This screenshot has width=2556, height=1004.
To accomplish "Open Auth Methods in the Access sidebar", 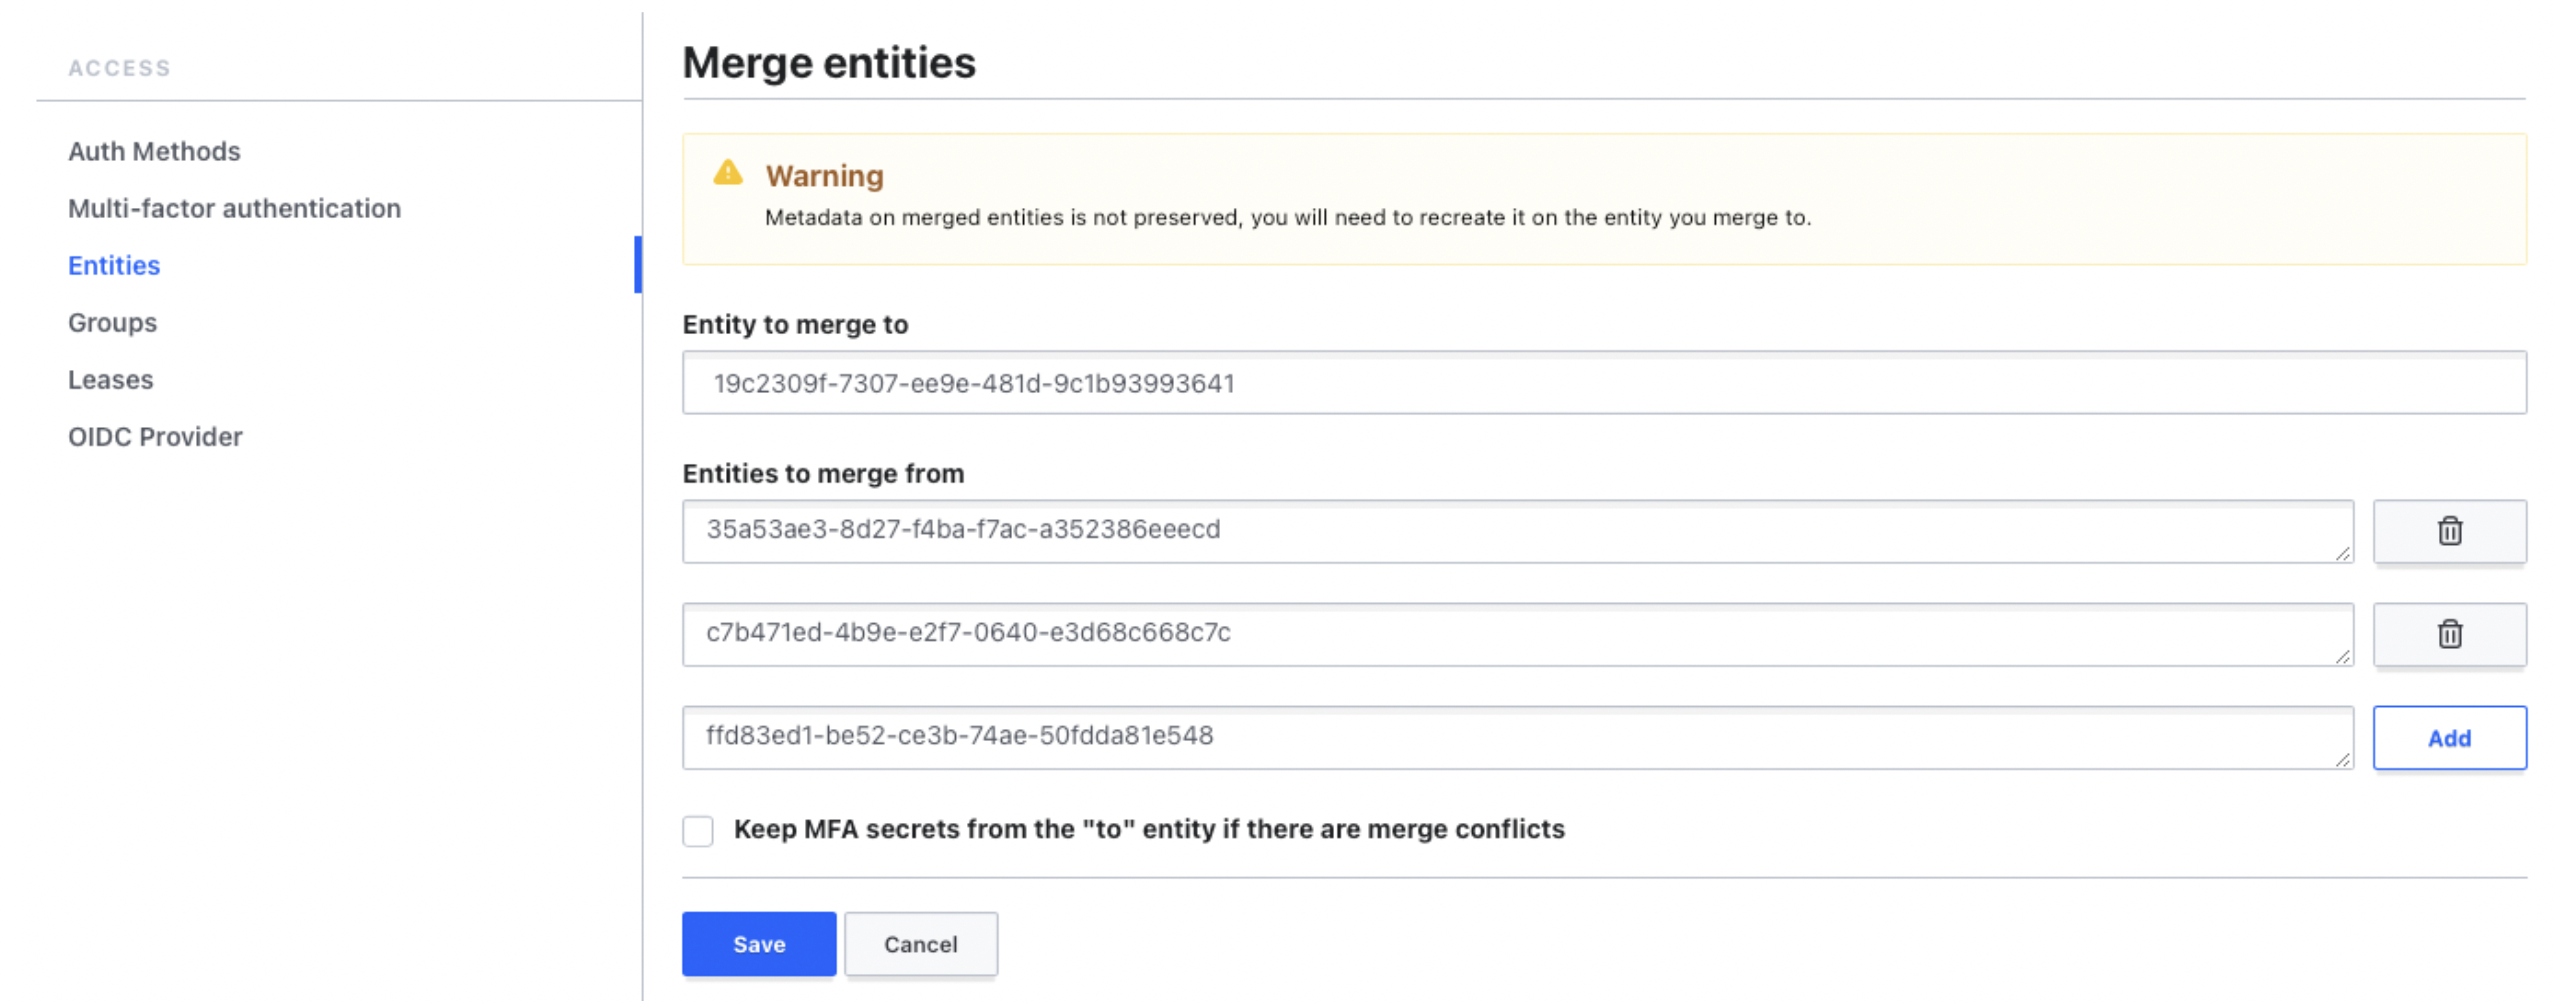I will coord(154,151).
